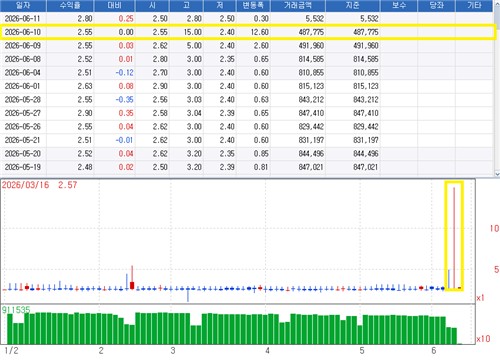Click 거래금액 value 815,123 on 2026-06-01
The height and width of the screenshot is (361, 500).
point(311,86)
